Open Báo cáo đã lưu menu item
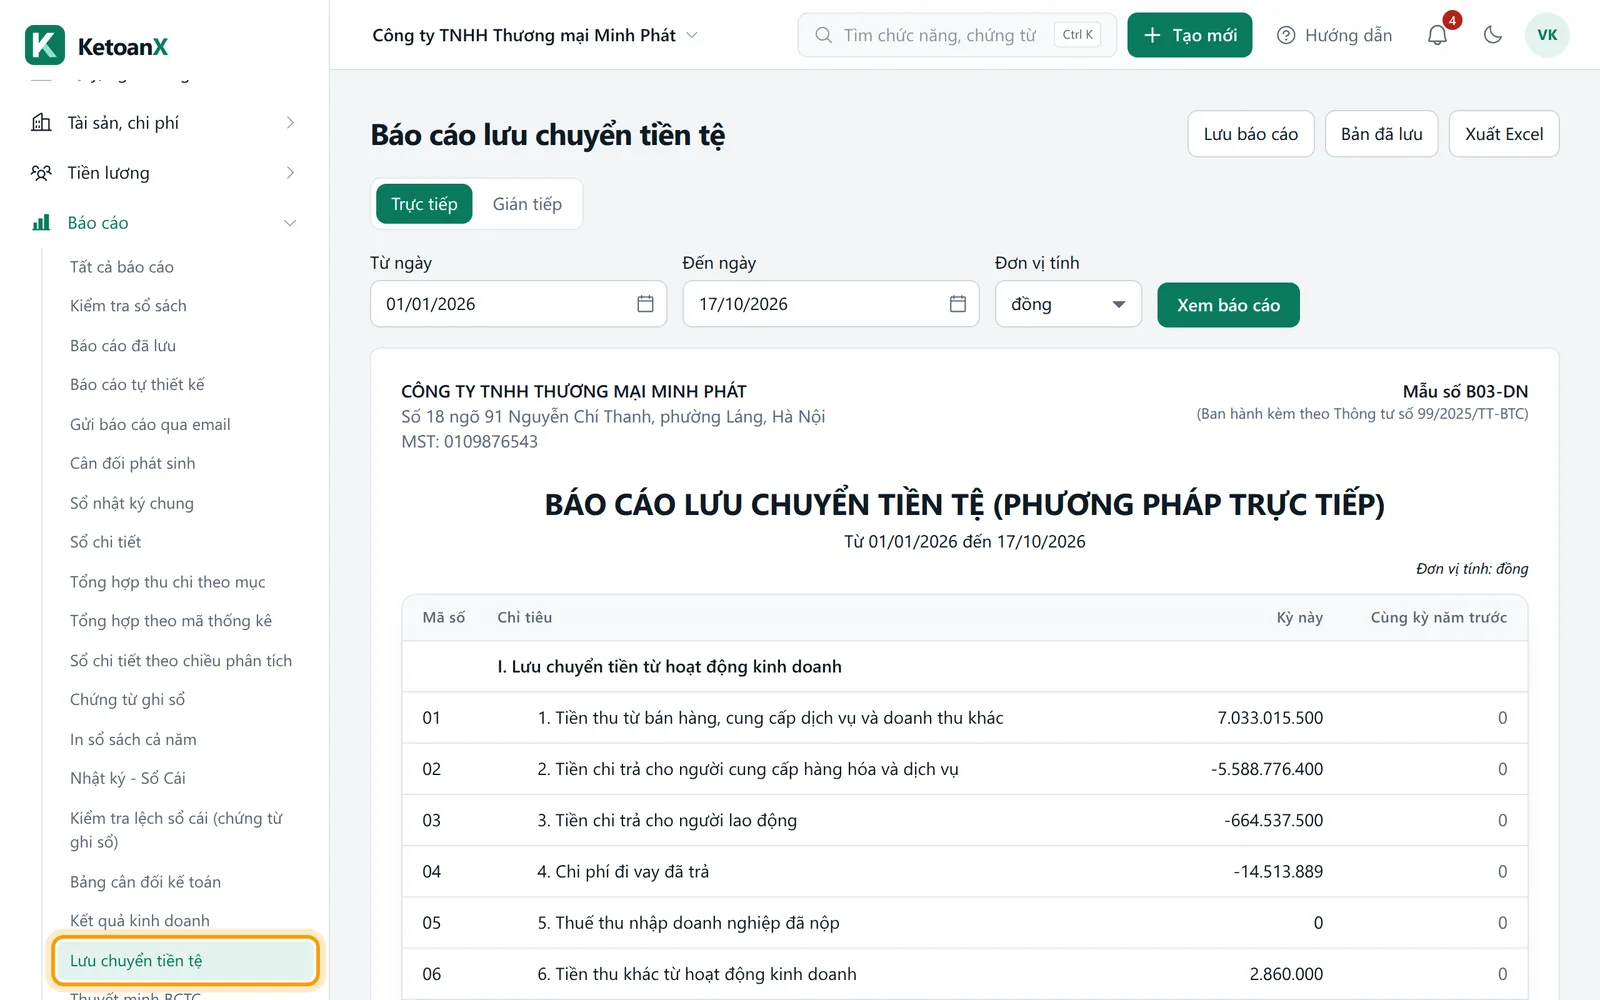 pyautogui.click(x=123, y=346)
